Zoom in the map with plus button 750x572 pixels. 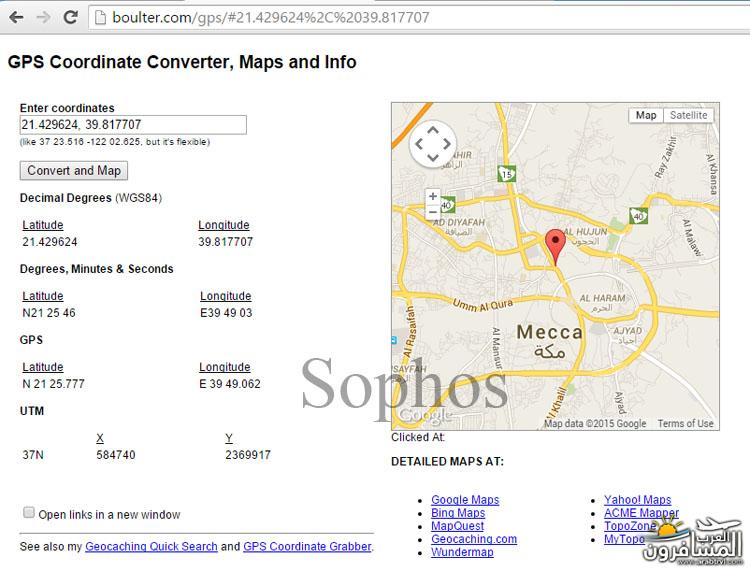coord(433,197)
